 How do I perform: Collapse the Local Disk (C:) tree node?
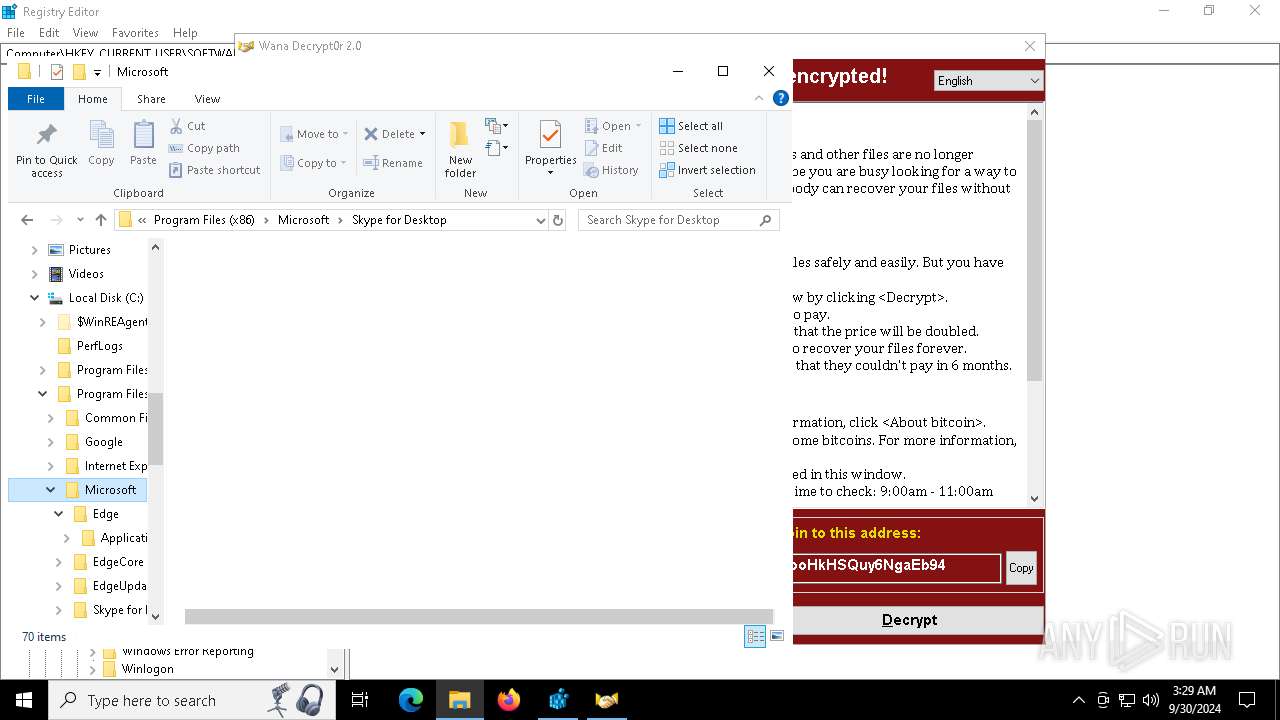tap(35, 298)
